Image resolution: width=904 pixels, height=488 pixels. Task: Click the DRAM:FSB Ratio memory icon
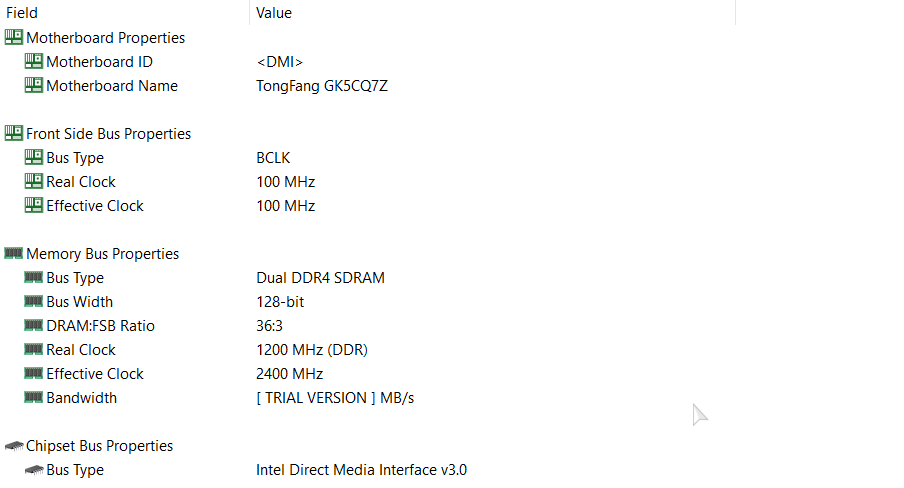[33, 325]
